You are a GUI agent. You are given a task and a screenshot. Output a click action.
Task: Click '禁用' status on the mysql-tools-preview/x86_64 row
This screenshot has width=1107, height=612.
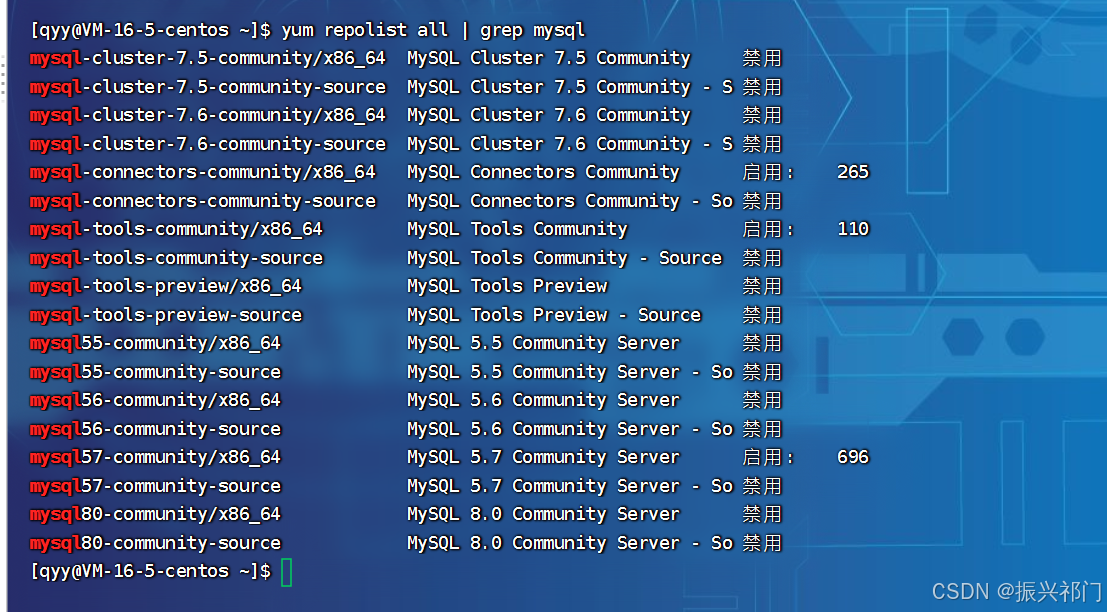pos(762,287)
